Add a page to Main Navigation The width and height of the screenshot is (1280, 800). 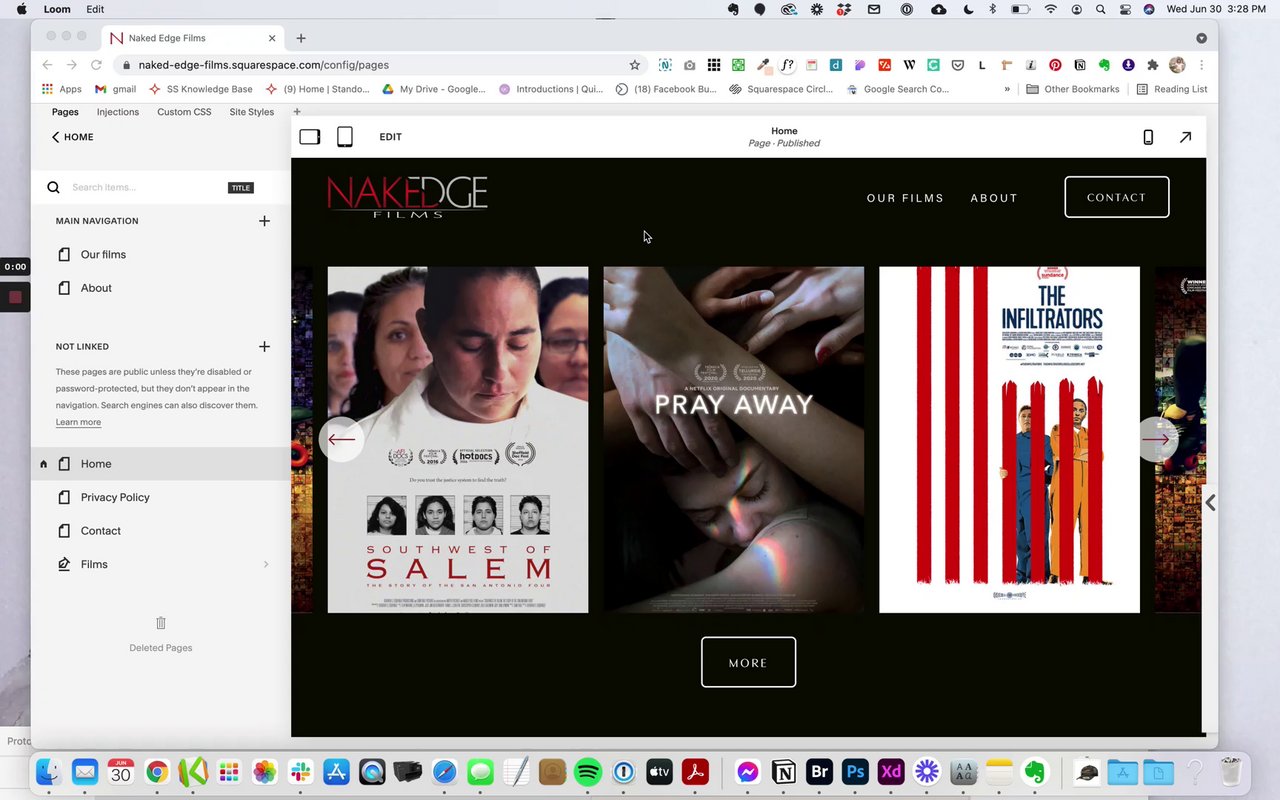point(264,221)
